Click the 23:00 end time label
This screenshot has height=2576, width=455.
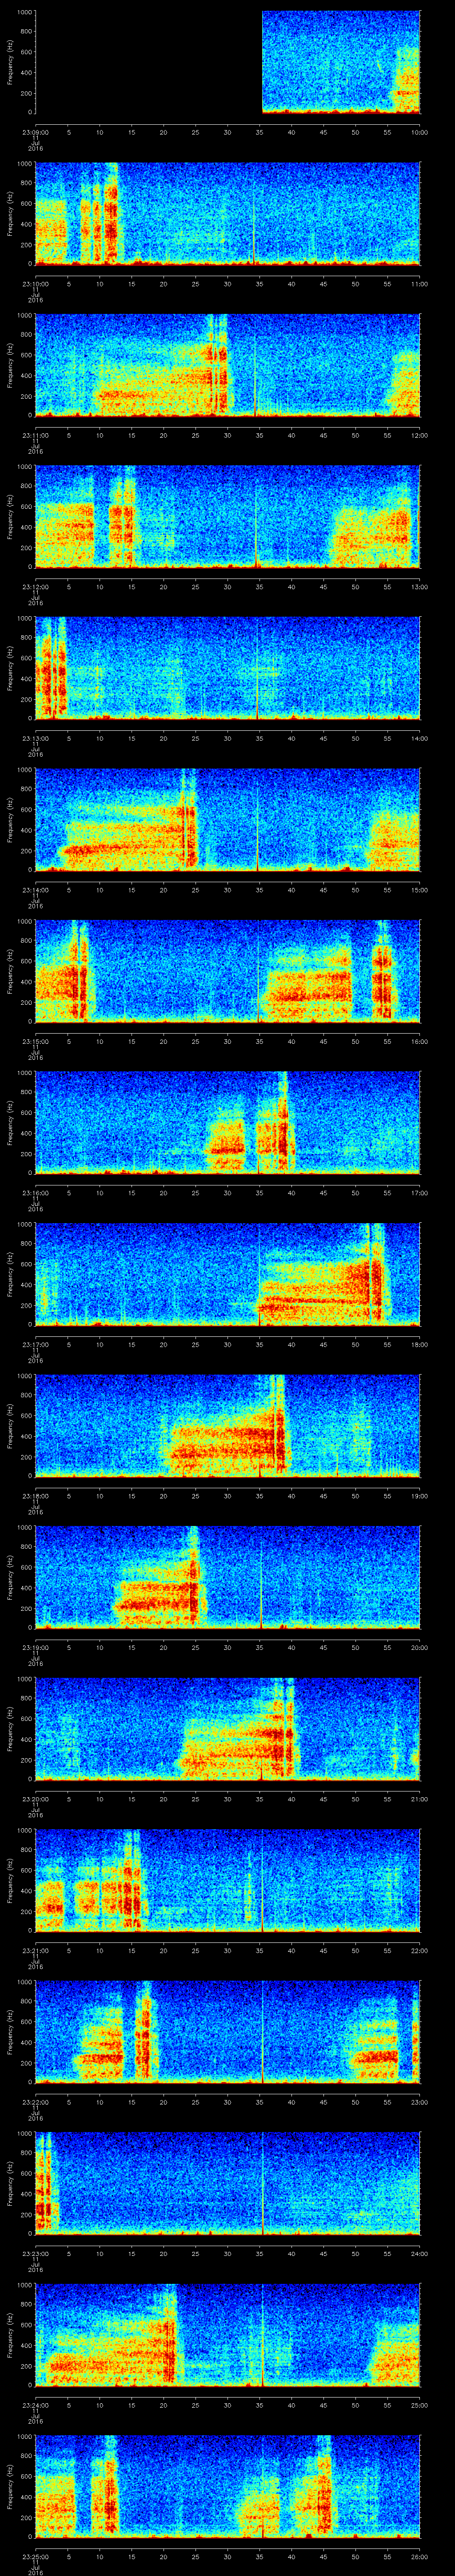coord(419,2102)
